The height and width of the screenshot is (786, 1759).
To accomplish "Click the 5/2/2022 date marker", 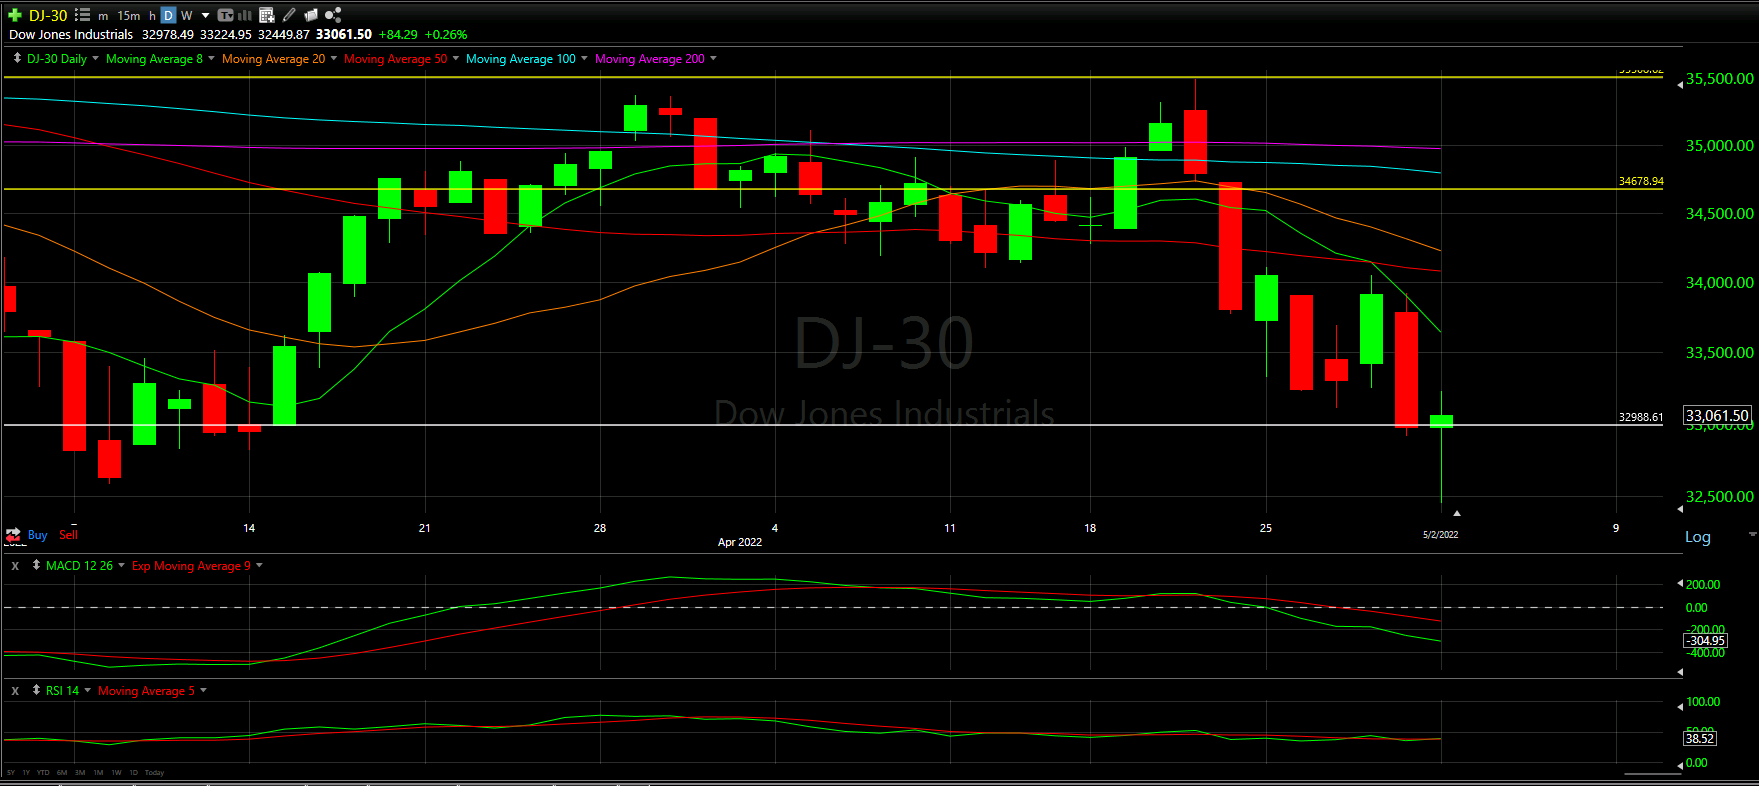I will pos(1440,535).
